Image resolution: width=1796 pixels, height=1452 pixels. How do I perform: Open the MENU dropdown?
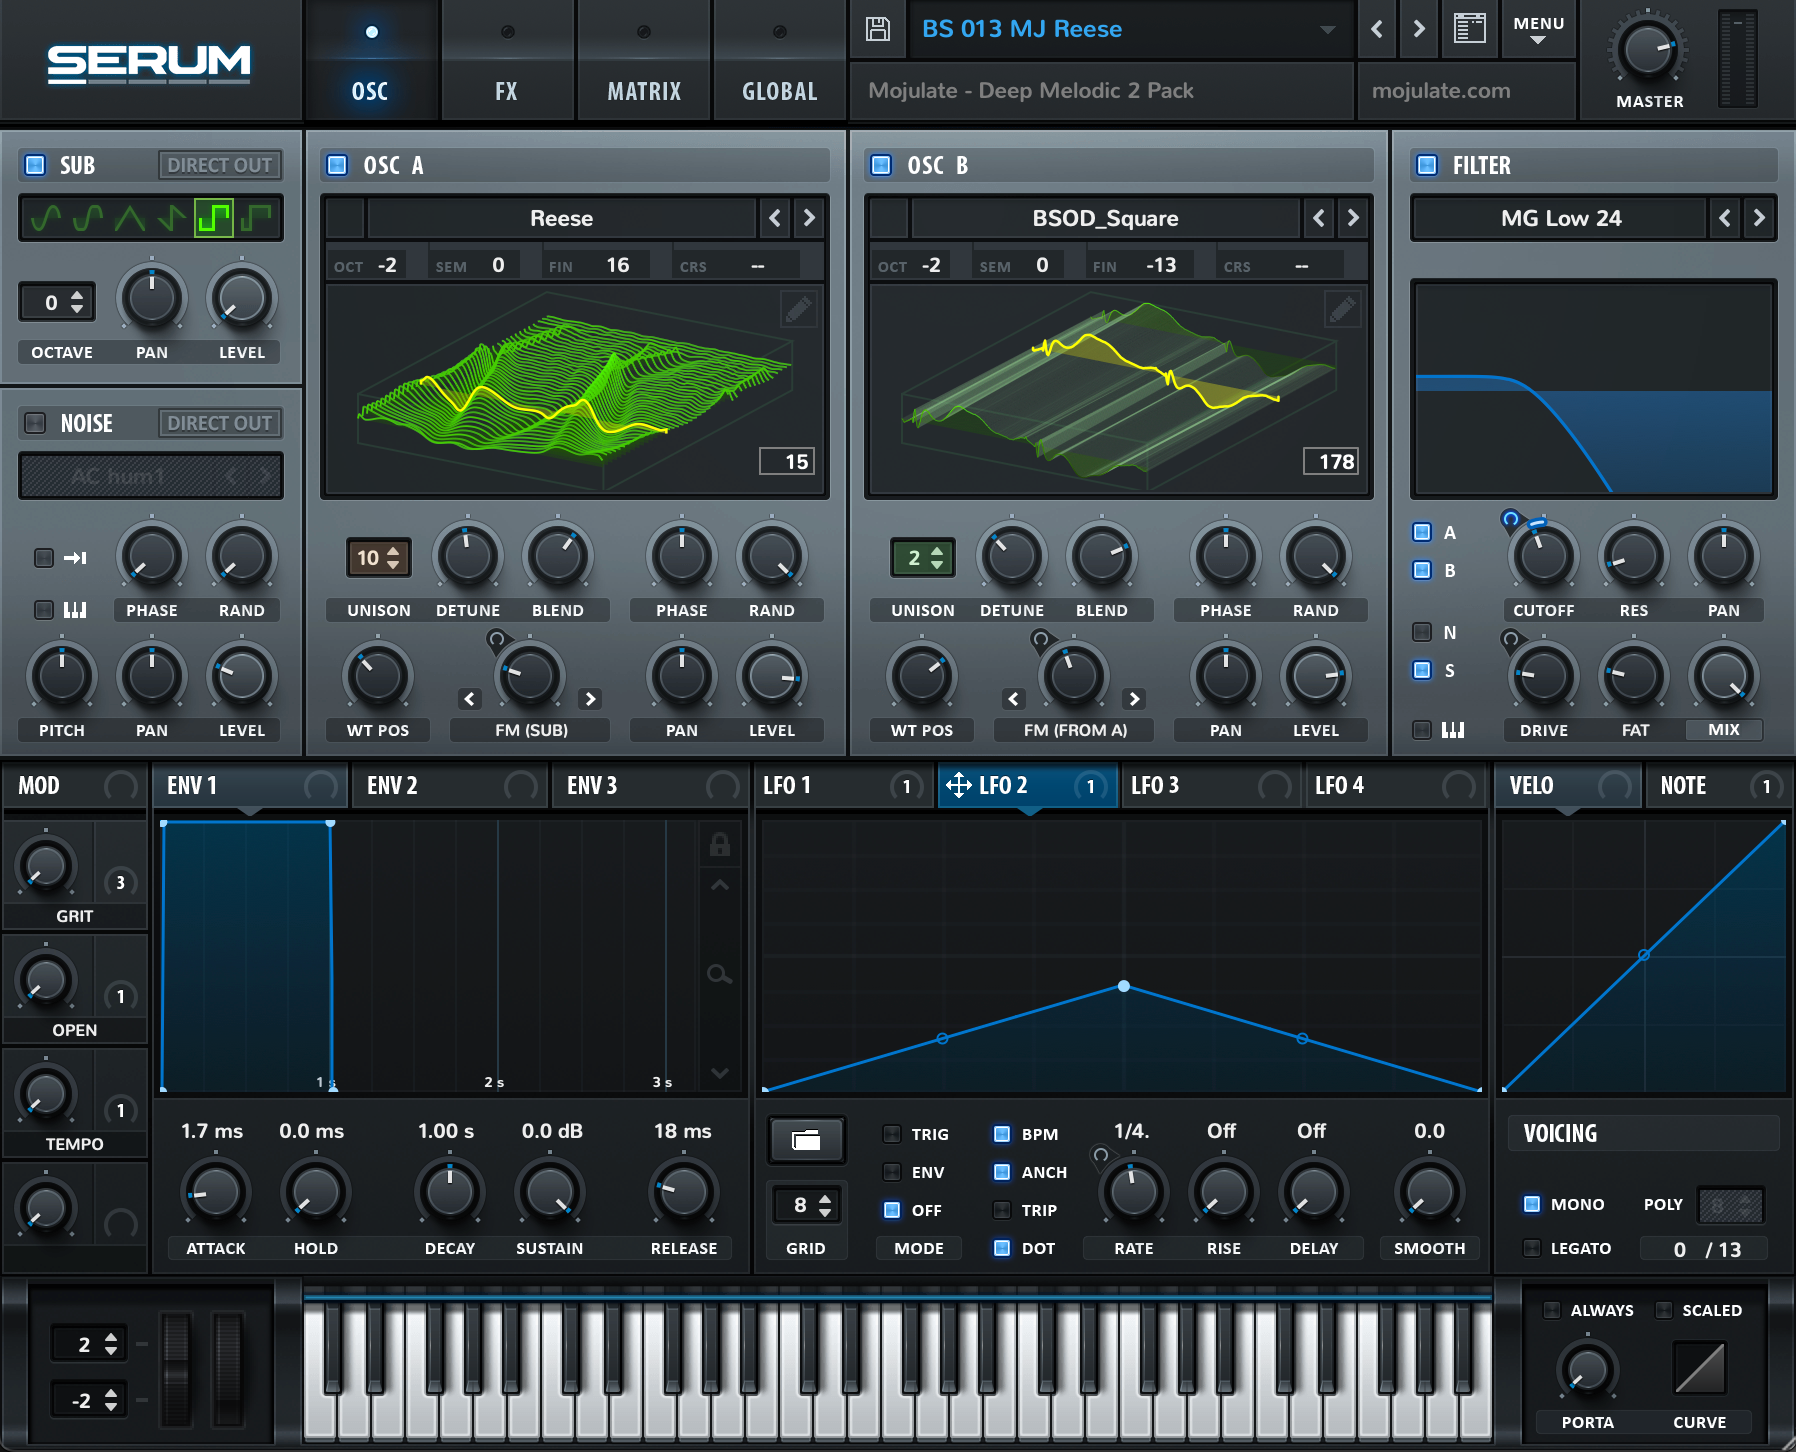(x=1538, y=29)
